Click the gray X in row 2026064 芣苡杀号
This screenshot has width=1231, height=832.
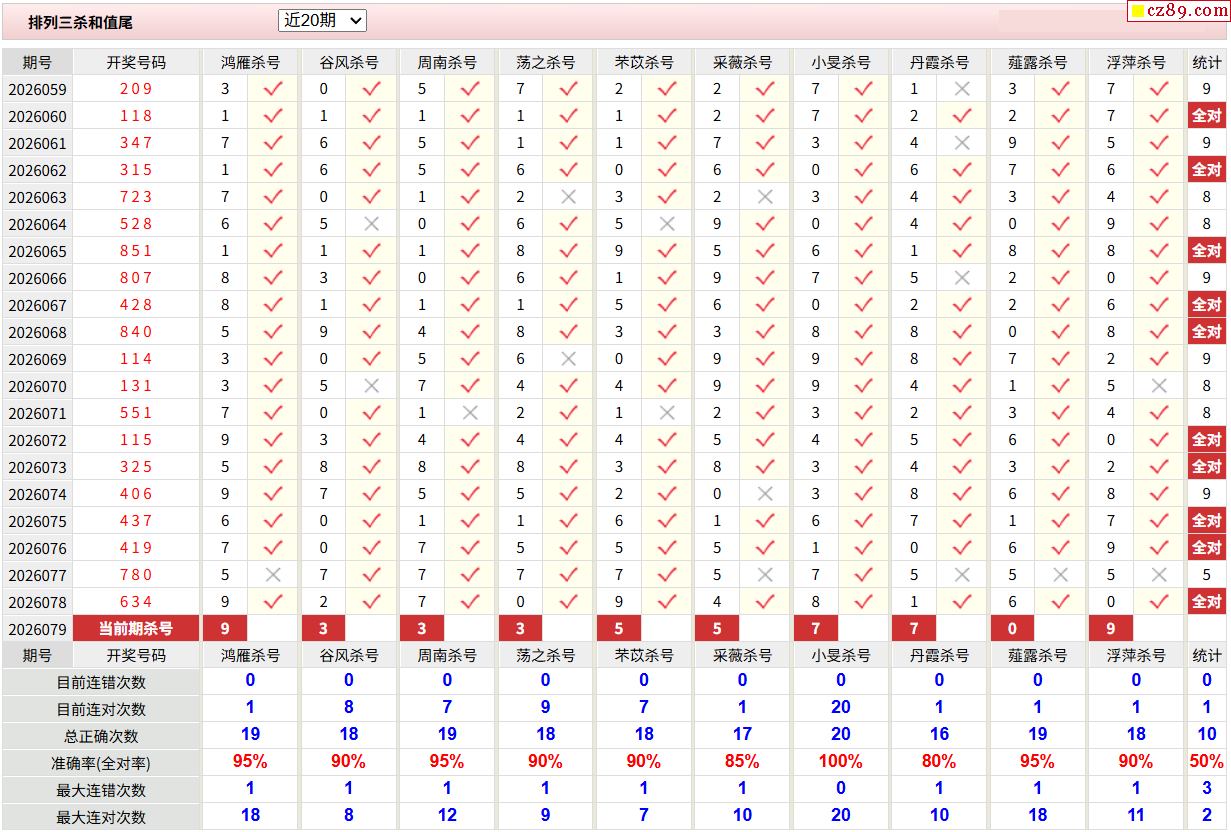(x=667, y=224)
